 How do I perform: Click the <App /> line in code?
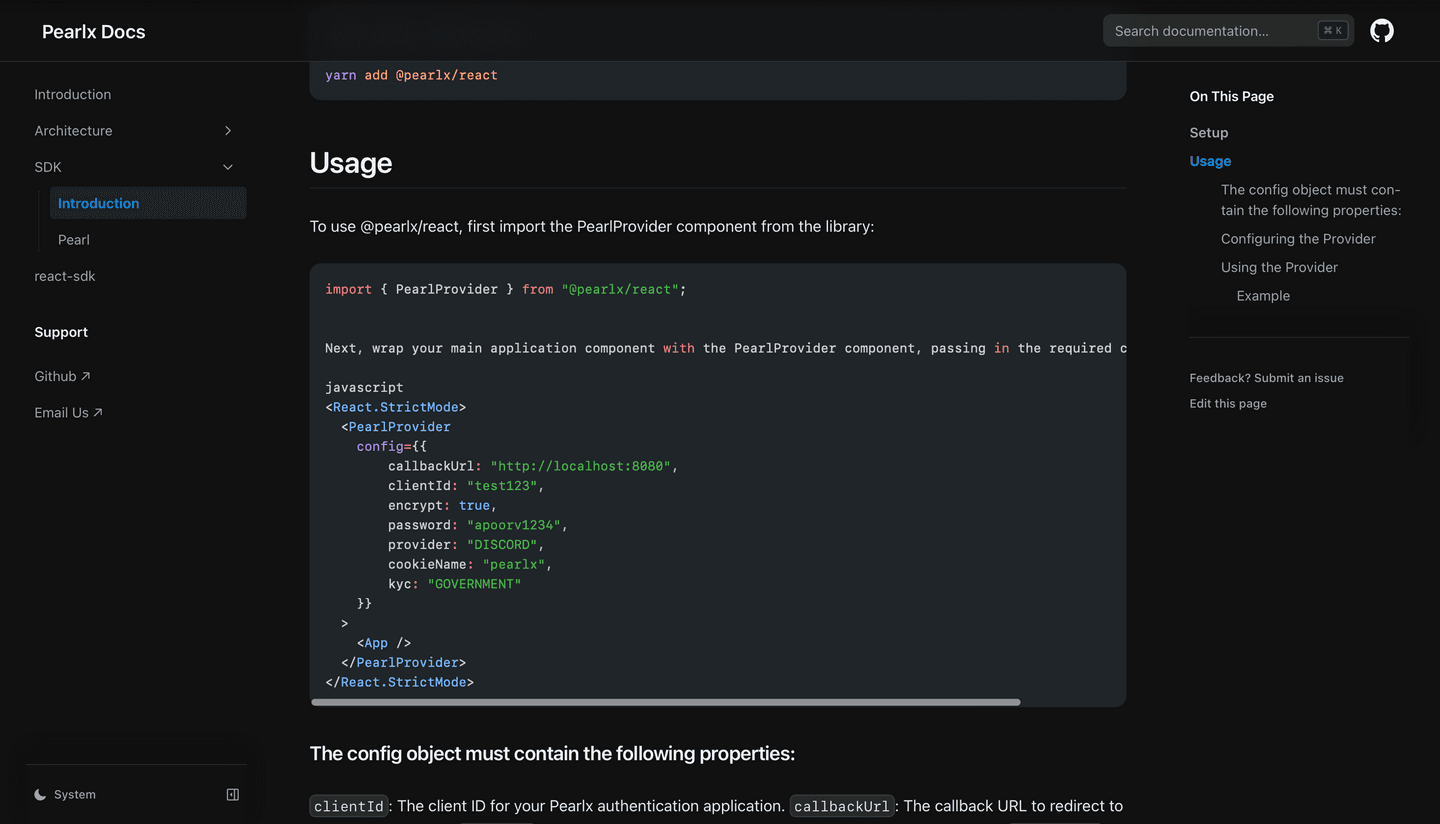click(x=384, y=643)
